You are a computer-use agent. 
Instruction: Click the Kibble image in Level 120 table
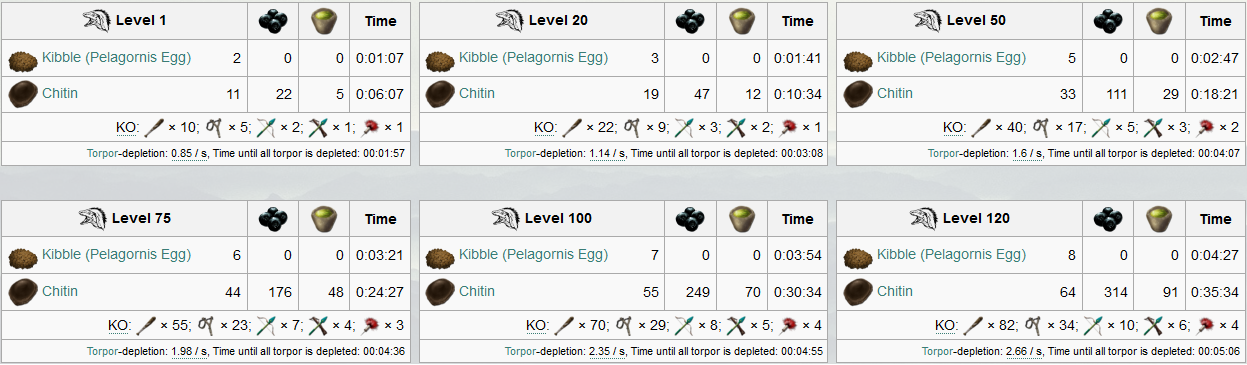pos(858,258)
